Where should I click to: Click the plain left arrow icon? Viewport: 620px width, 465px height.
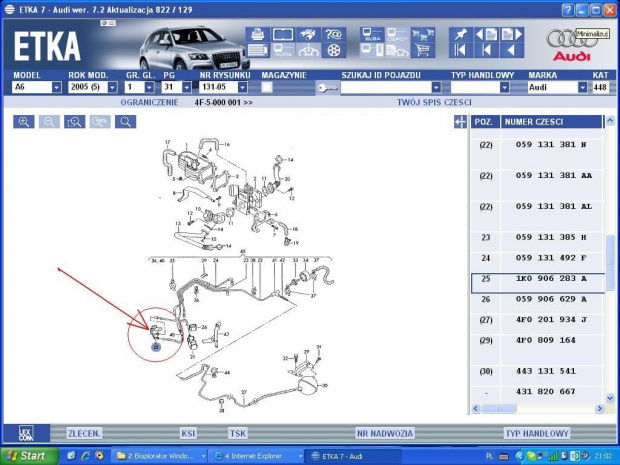pyautogui.click(x=512, y=50)
